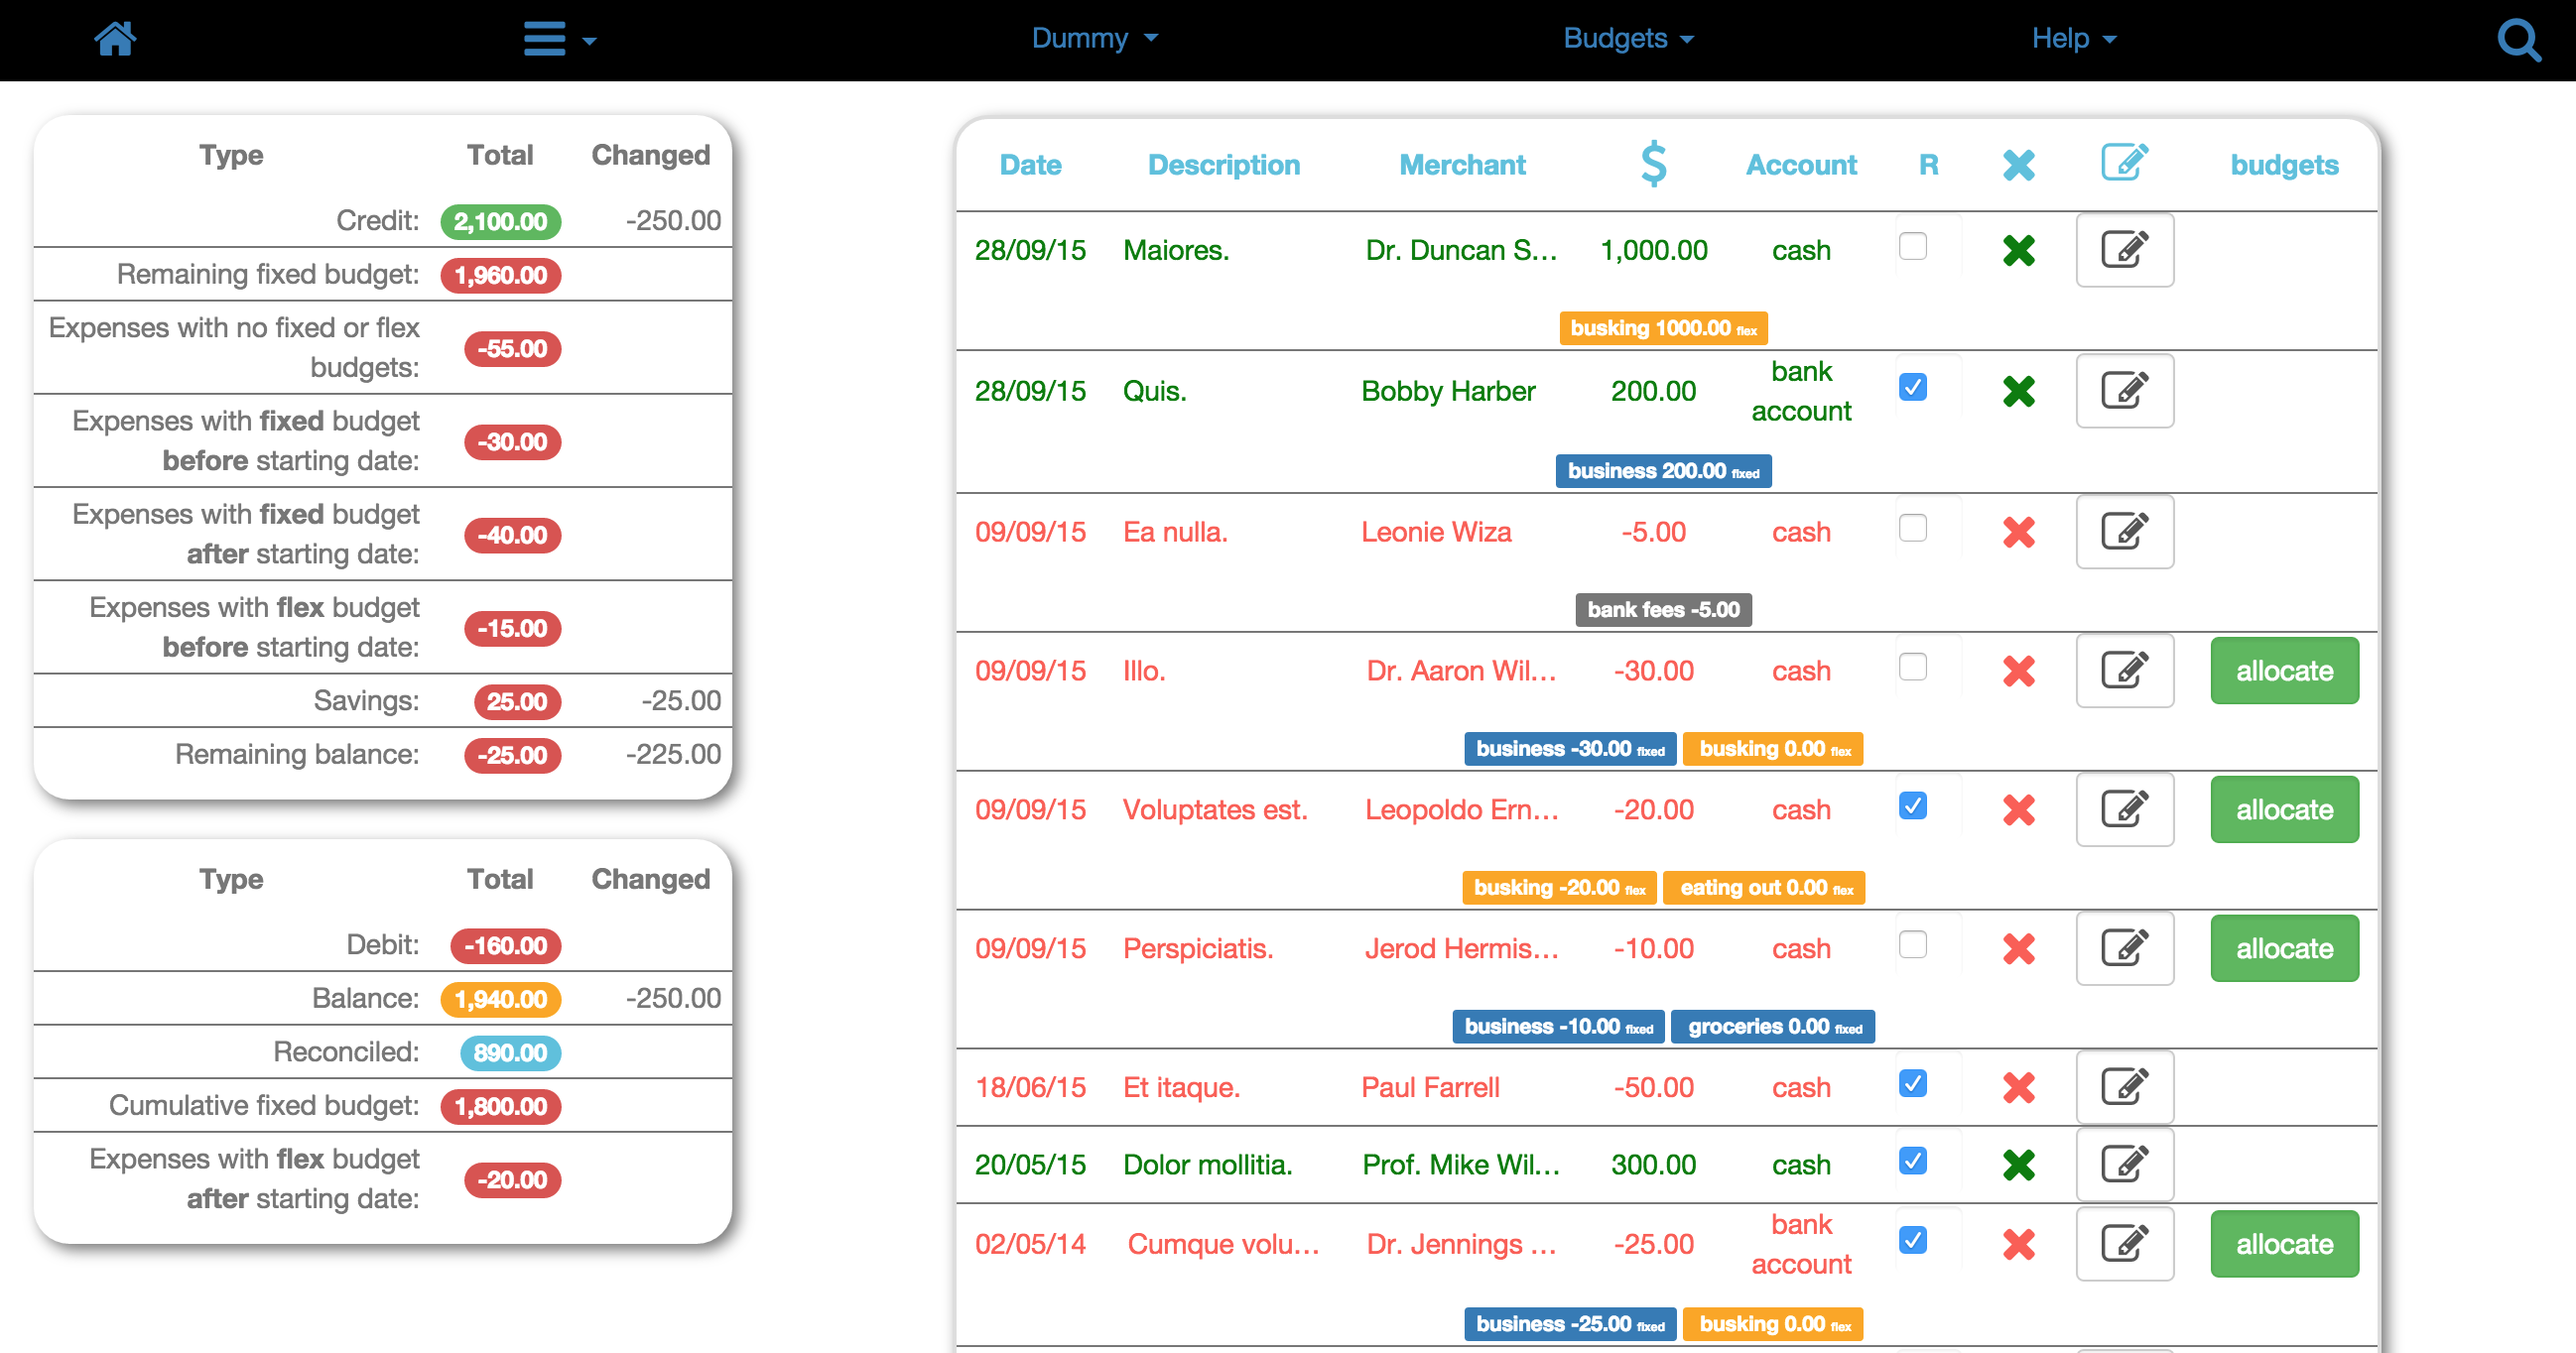Sort by the Date column header

tap(1030, 165)
